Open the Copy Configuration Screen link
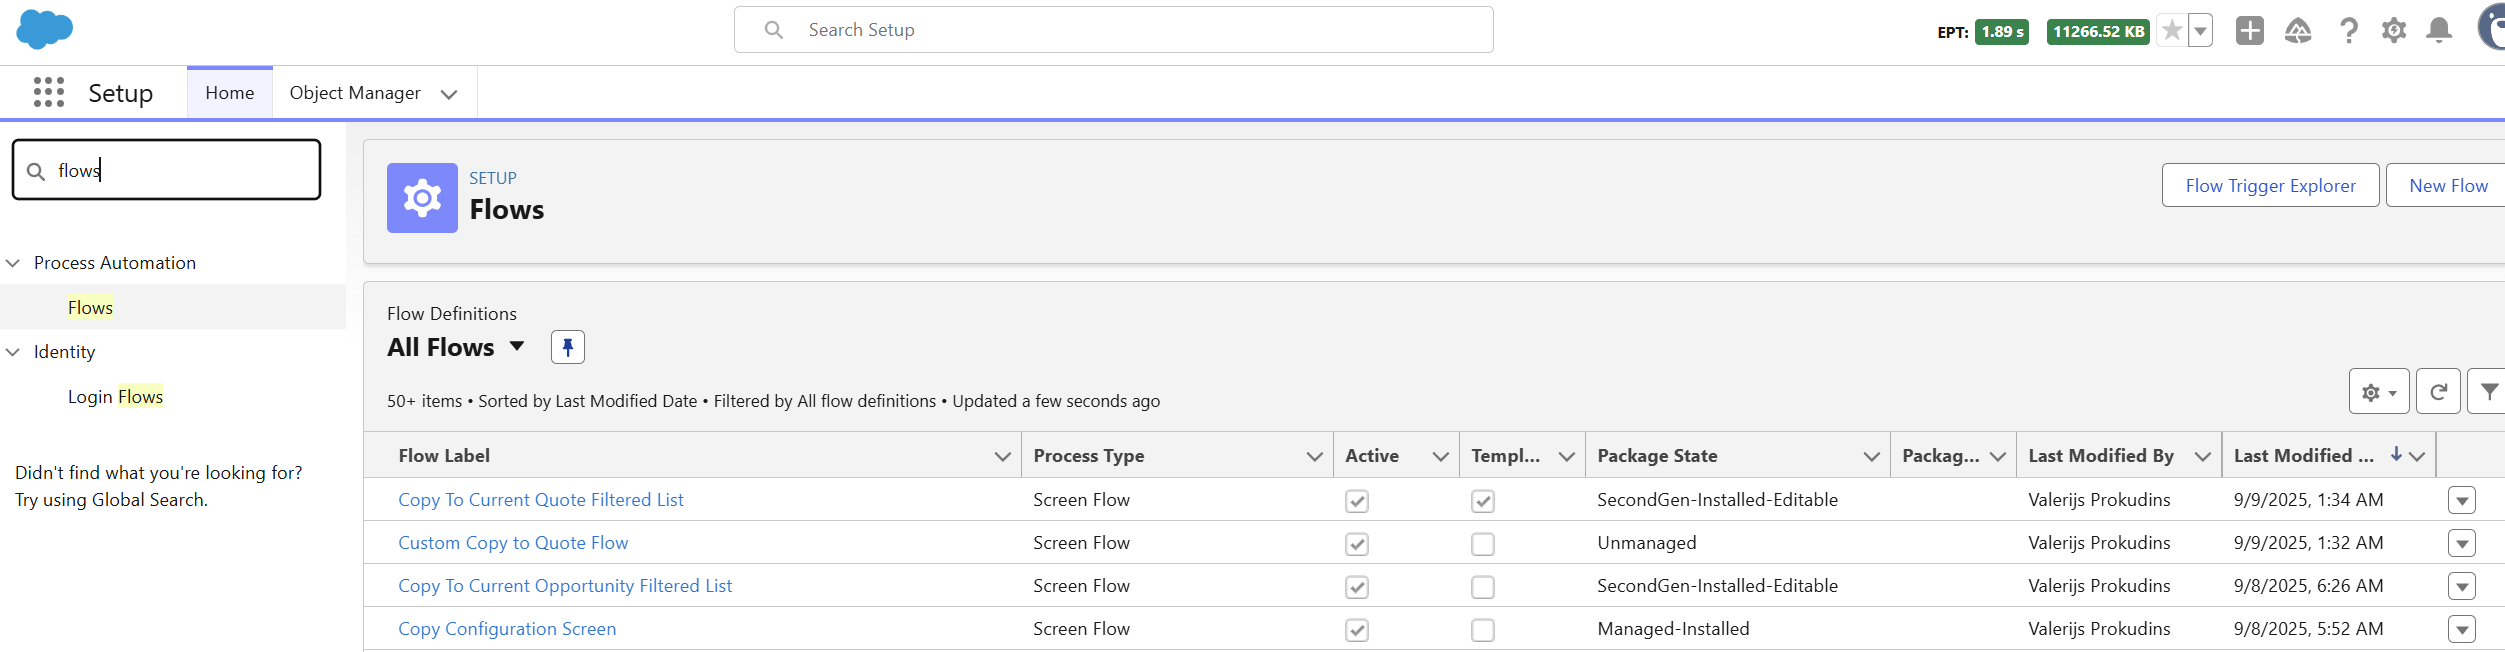The image size is (2505, 652). click(507, 629)
